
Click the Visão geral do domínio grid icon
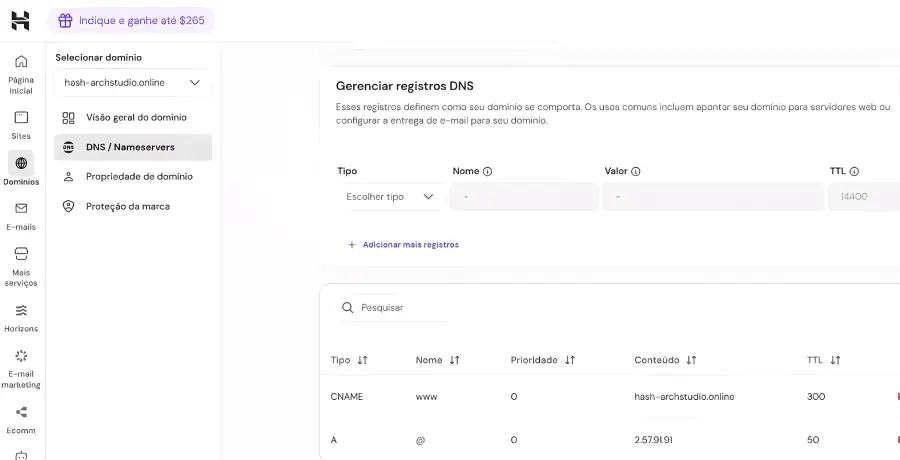tap(68, 118)
